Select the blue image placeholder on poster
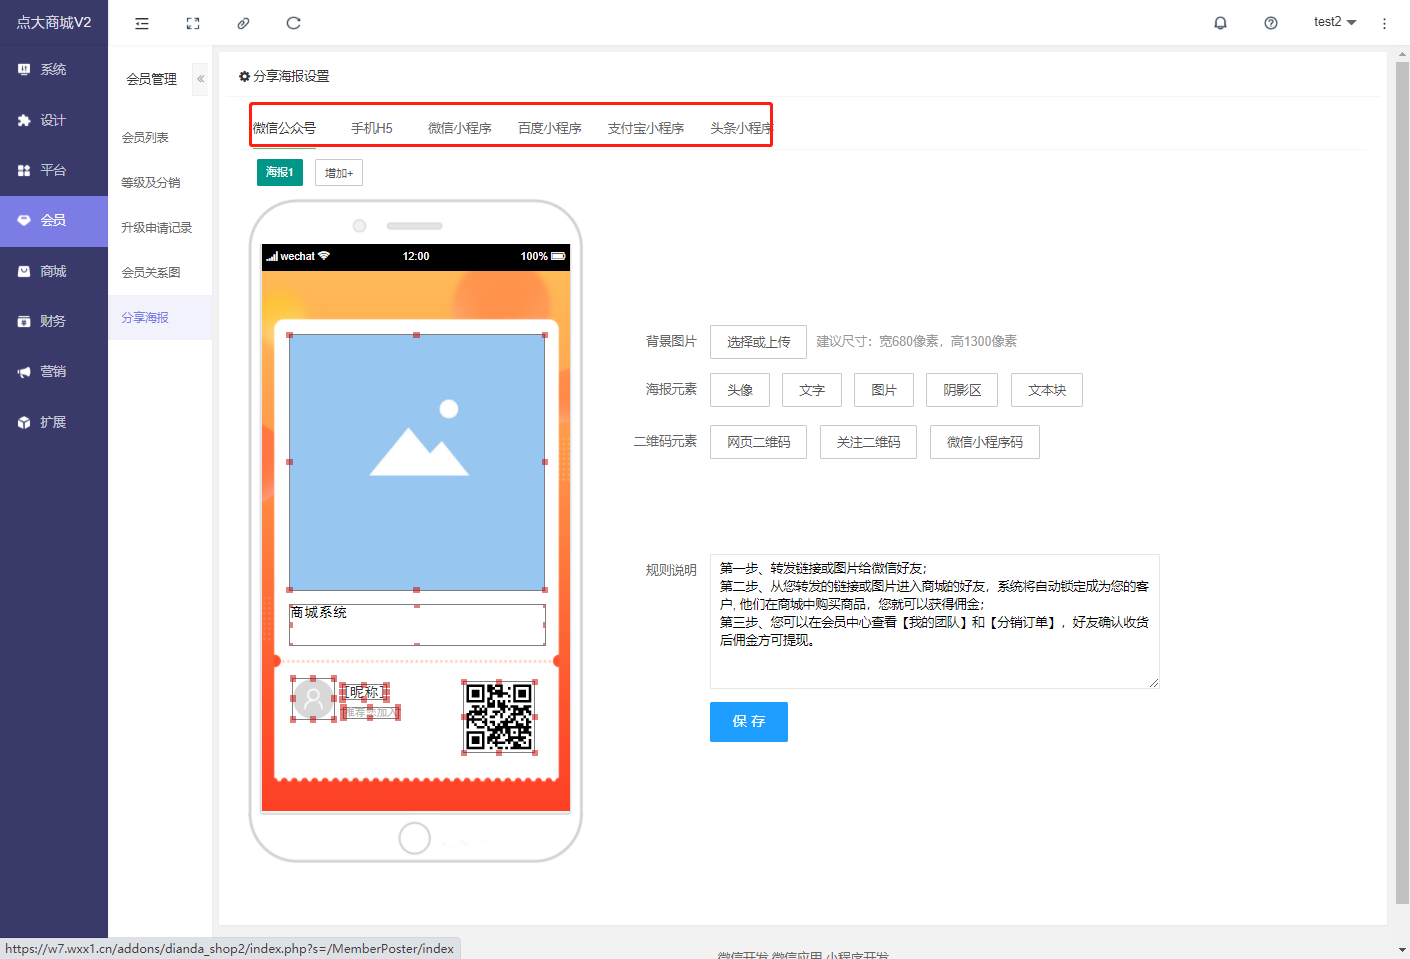The height and width of the screenshot is (959, 1410). 417,462
